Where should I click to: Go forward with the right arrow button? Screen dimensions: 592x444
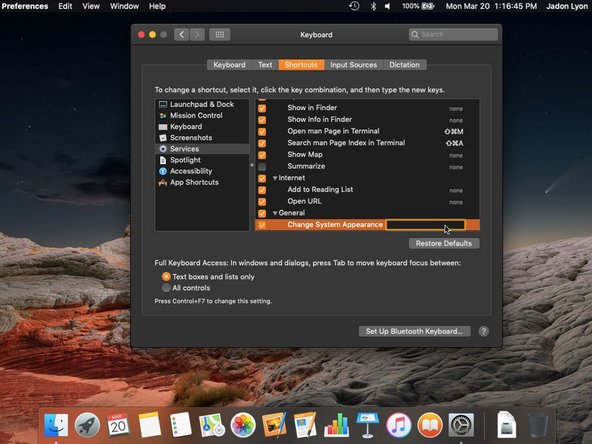(x=197, y=35)
